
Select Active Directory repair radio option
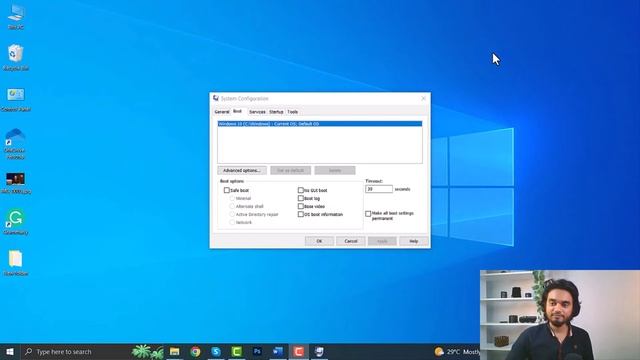click(232, 214)
